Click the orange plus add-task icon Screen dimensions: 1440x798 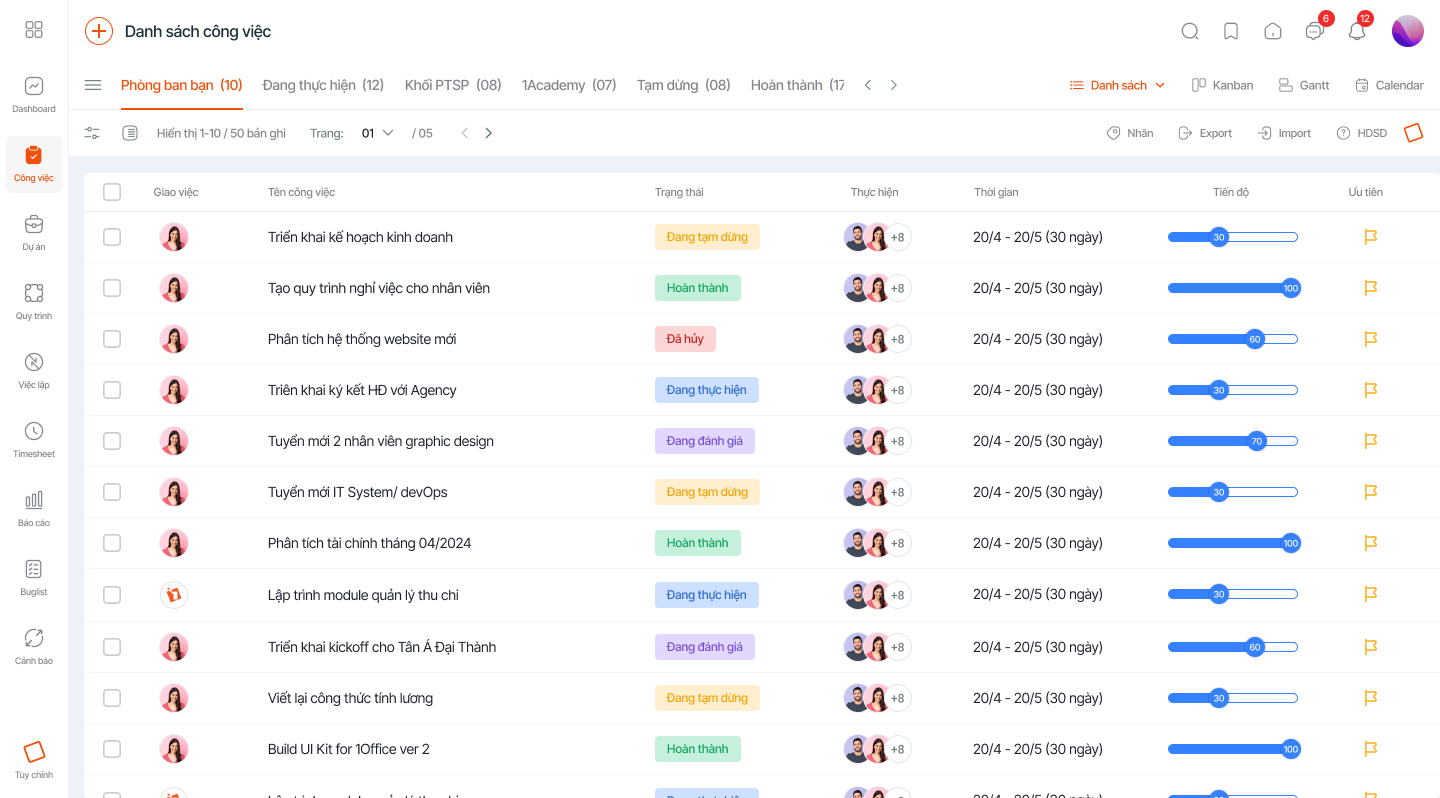click(x=98, y=31)
